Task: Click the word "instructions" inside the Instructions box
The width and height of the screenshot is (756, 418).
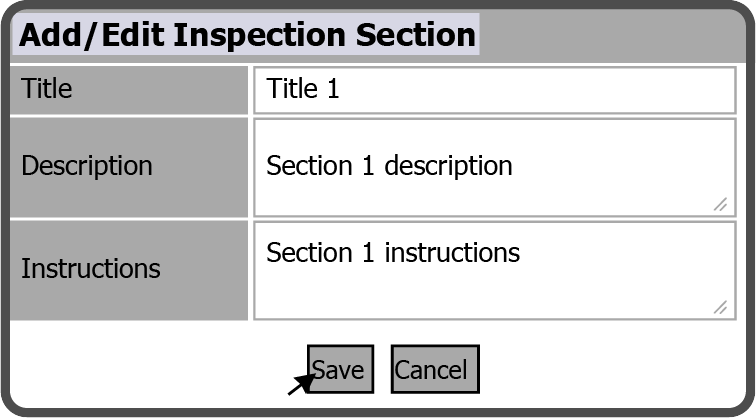Action: [x=452, y=252]
